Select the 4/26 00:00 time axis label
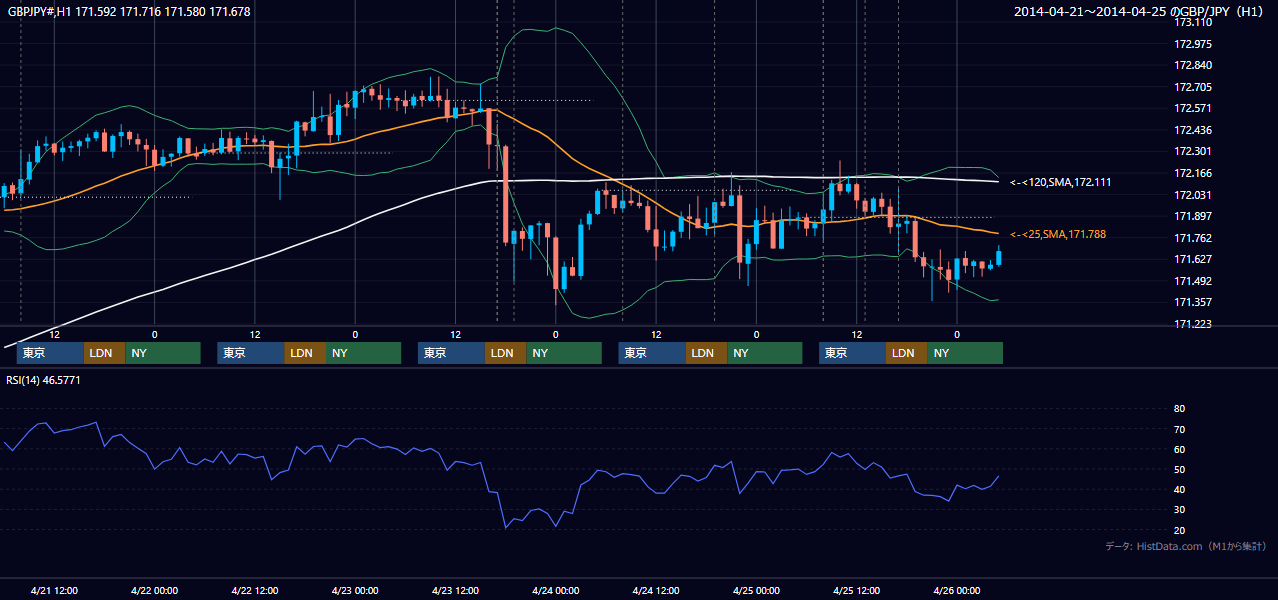 click(957, 591)
